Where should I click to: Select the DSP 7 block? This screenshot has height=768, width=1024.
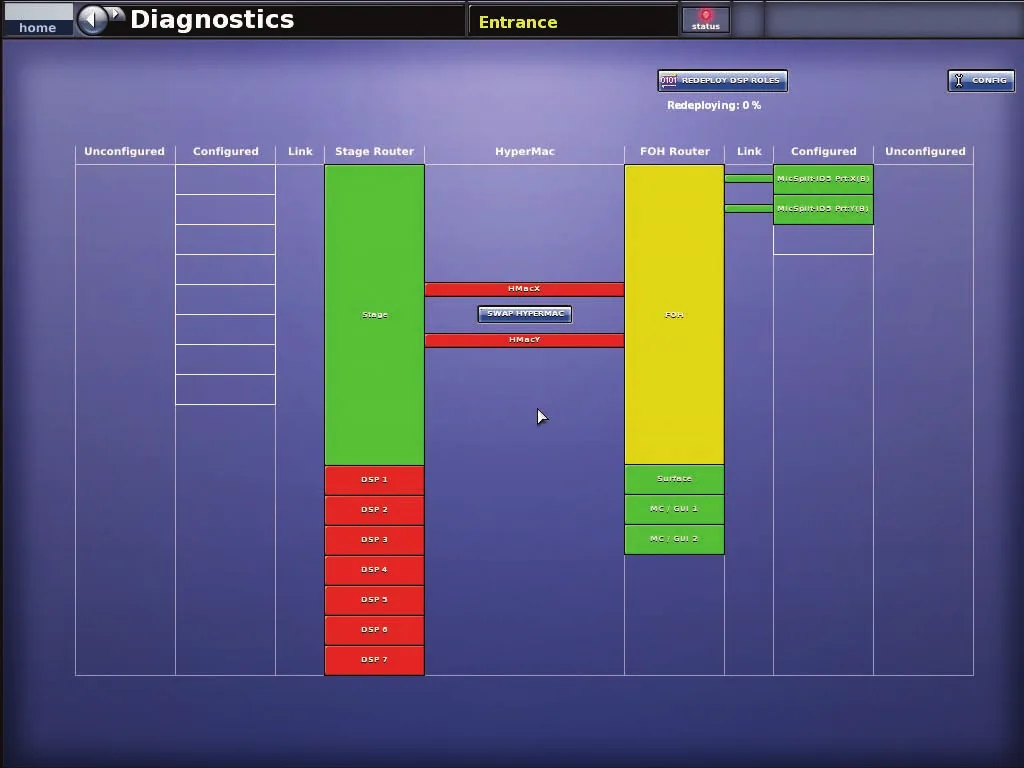tap(374, 660)
